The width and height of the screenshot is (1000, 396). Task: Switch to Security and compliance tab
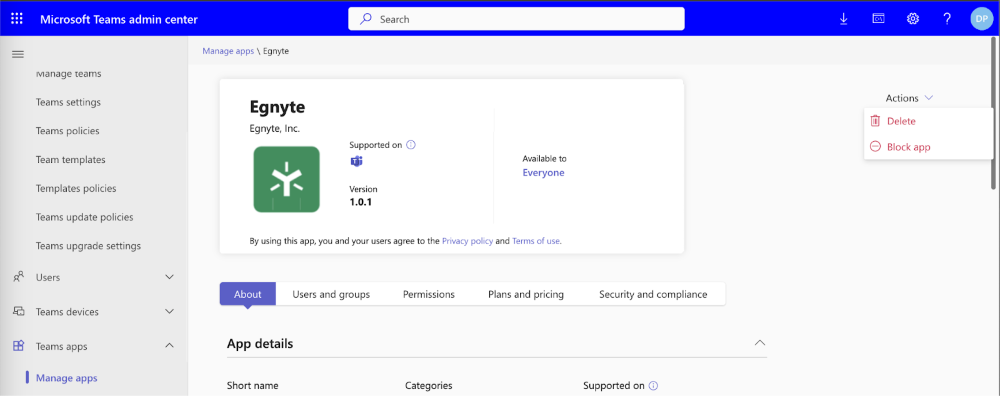point(653,294)
